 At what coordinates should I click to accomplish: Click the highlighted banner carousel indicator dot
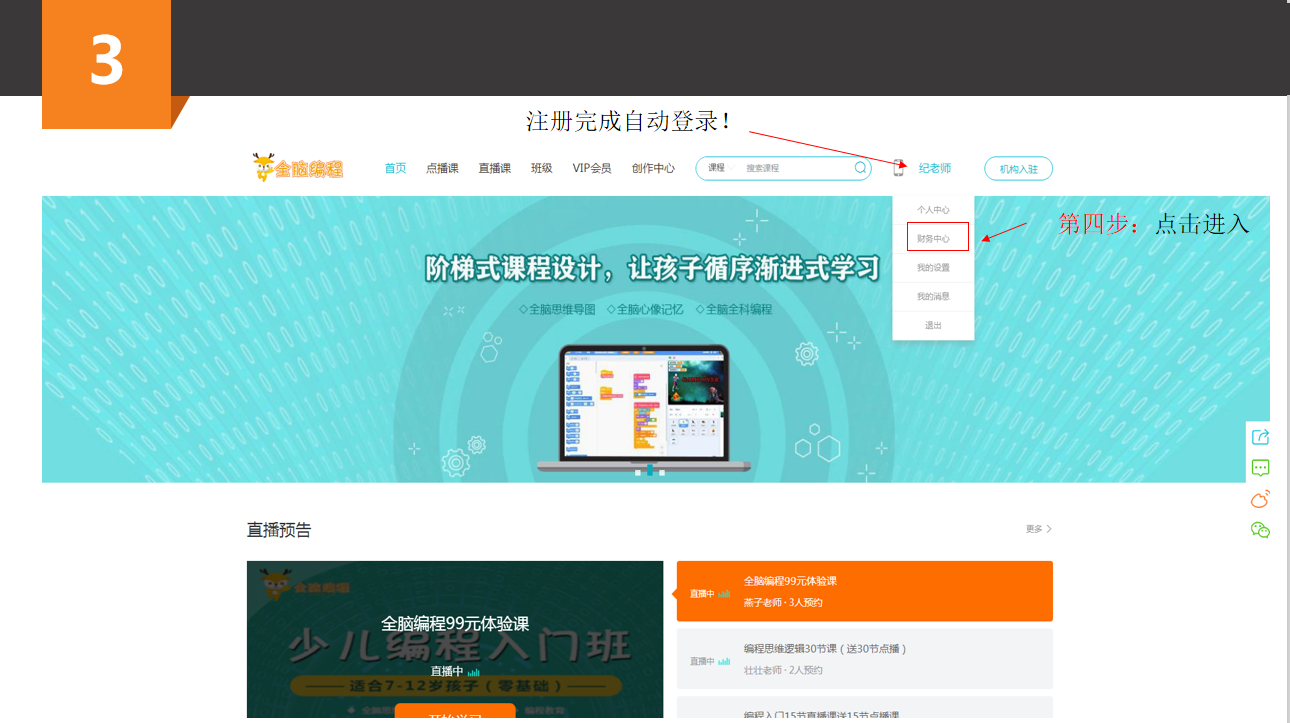pyautogui.click(x=649, y=472)
